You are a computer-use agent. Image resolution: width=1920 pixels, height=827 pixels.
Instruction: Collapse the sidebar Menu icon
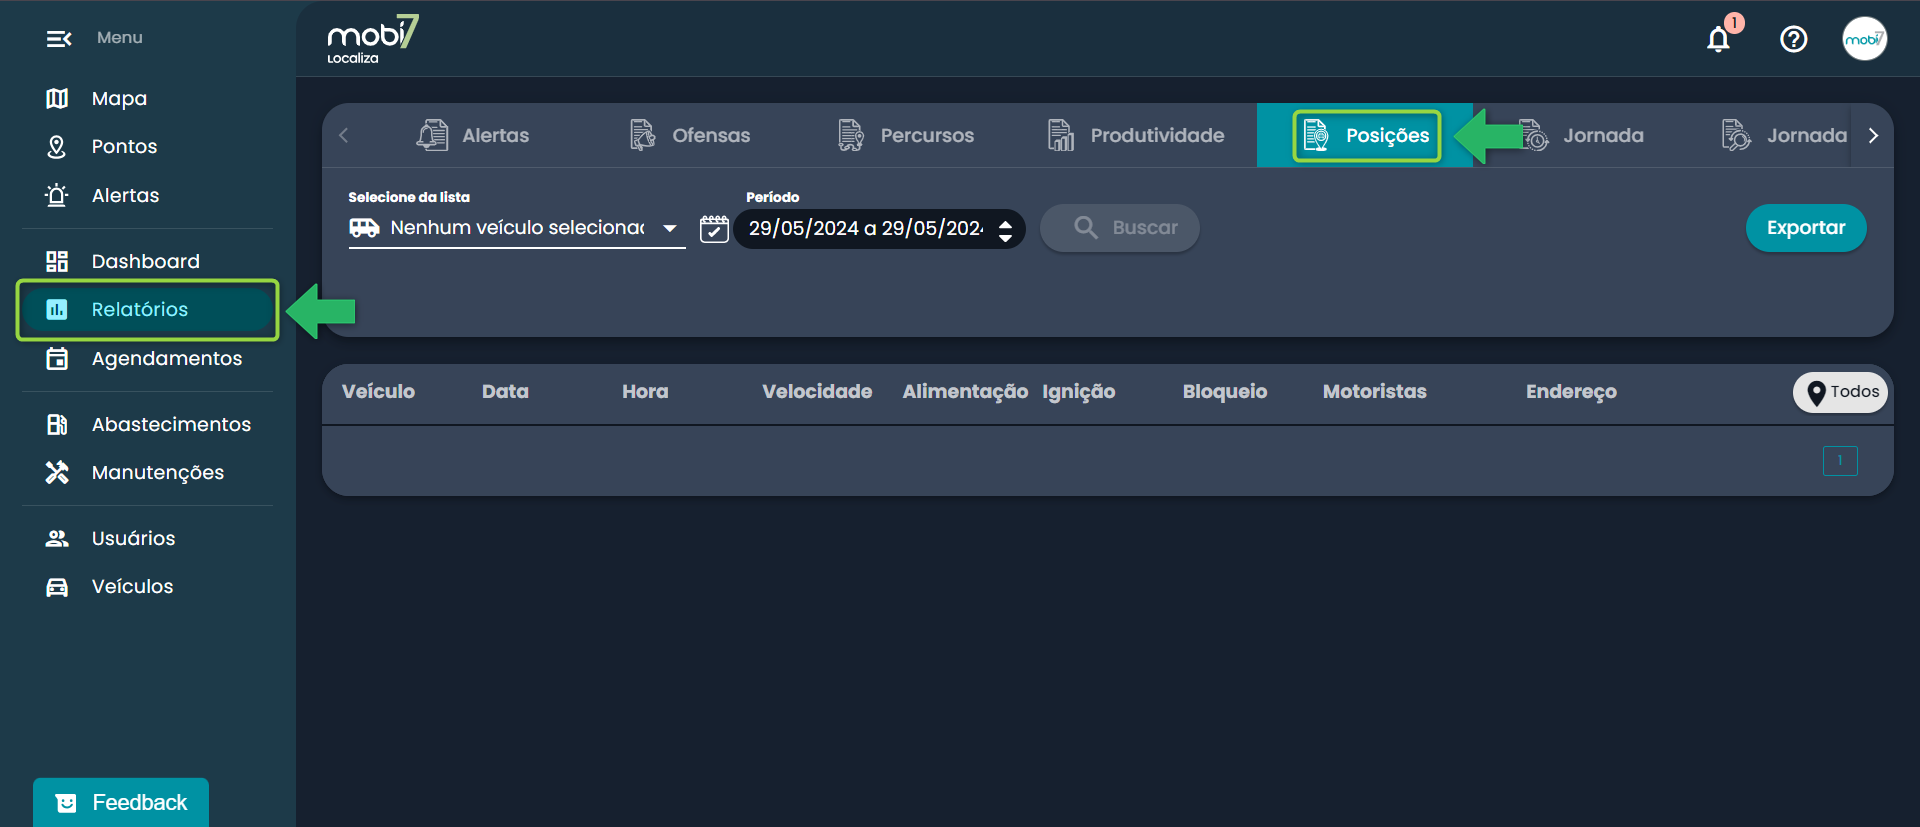[59, 39]
